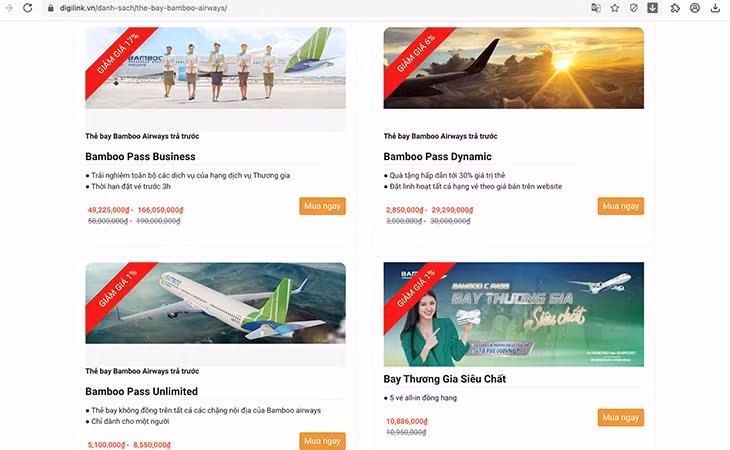730x450 pixels.
Task: Buy Bay Thương Gia Siêu Chất now
Action: pos(621,417)
